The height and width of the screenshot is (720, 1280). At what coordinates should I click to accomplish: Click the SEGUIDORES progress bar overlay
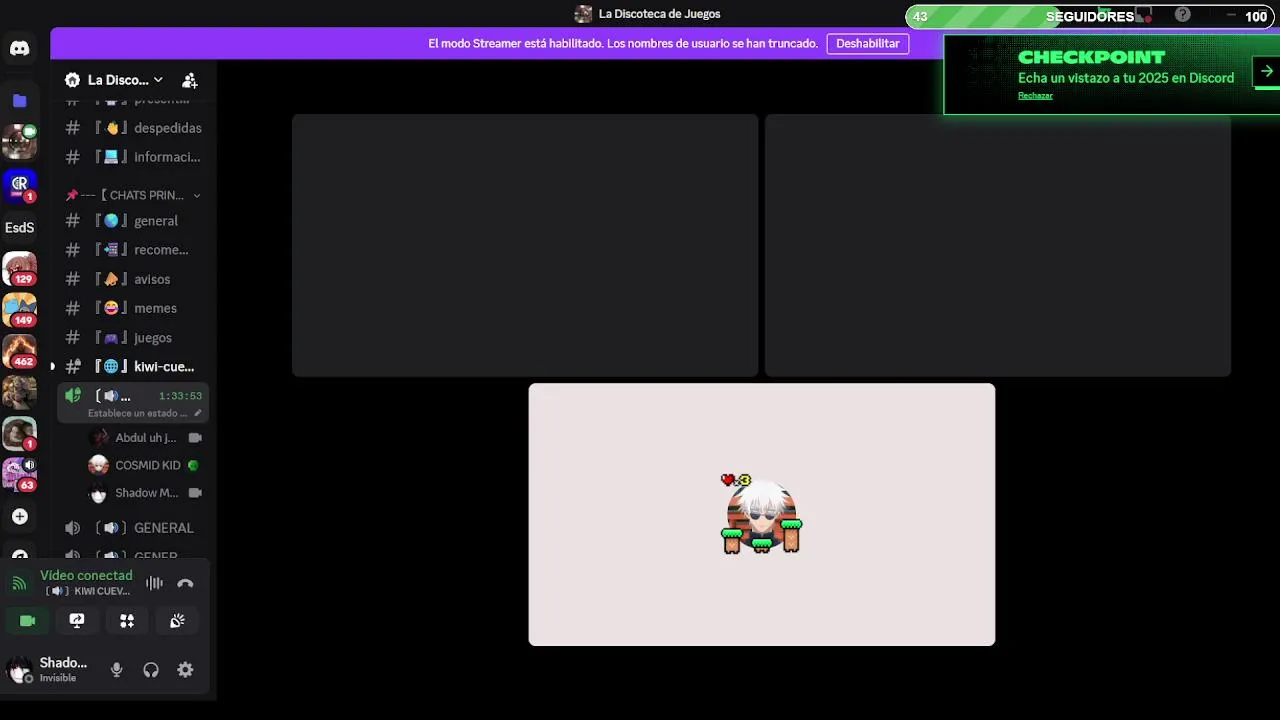pos(1090,16)
